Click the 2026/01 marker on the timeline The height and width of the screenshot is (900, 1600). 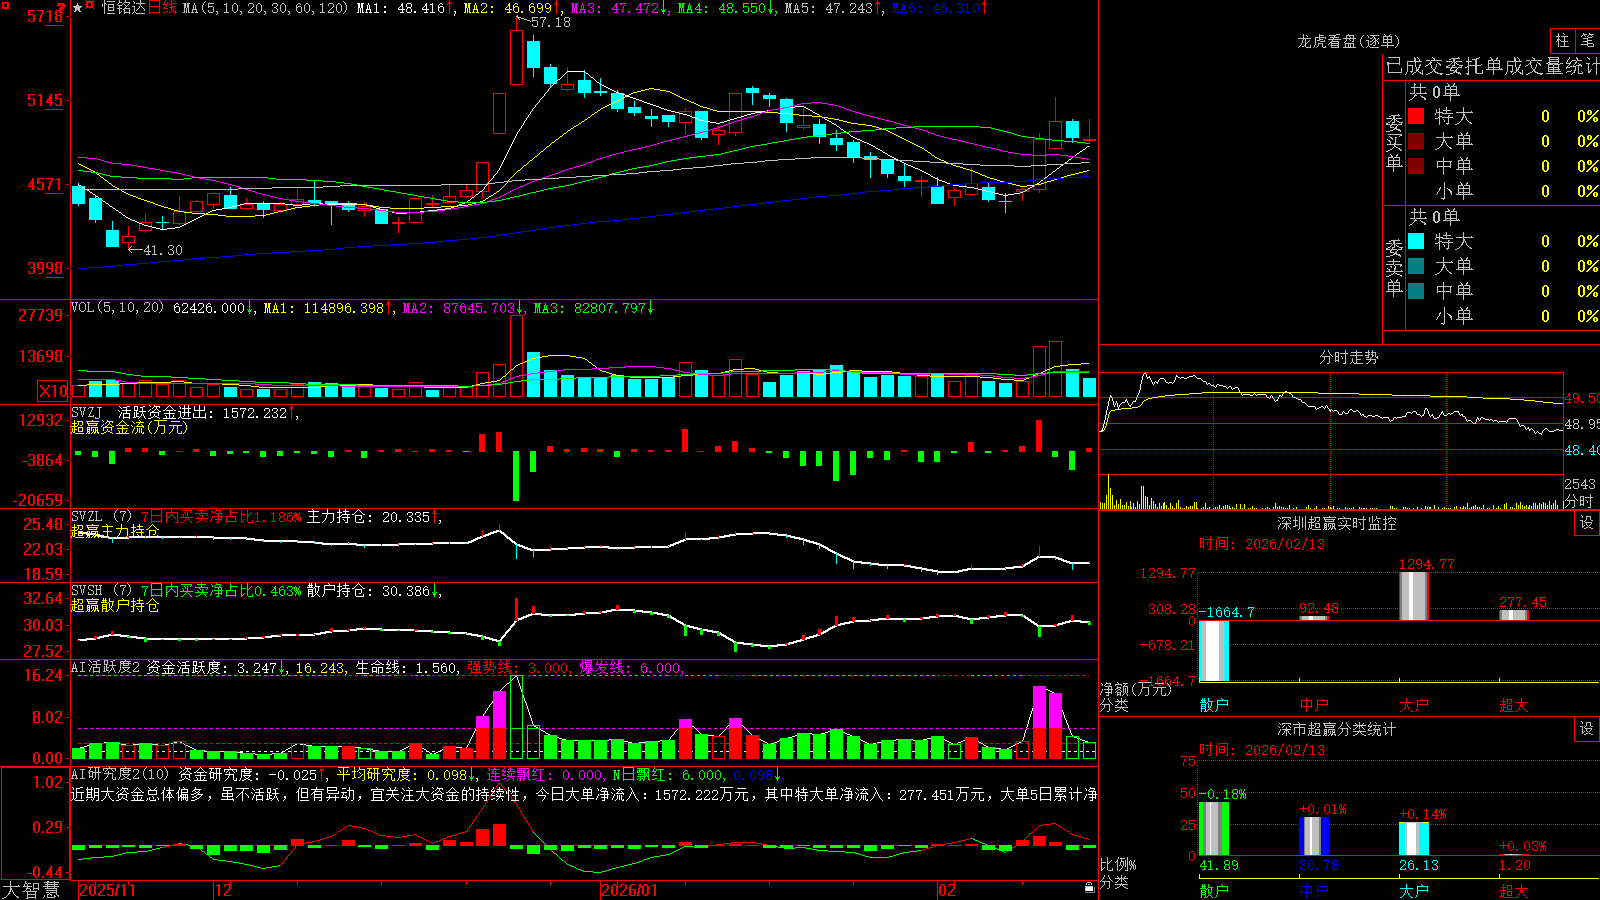coord(629,890)
